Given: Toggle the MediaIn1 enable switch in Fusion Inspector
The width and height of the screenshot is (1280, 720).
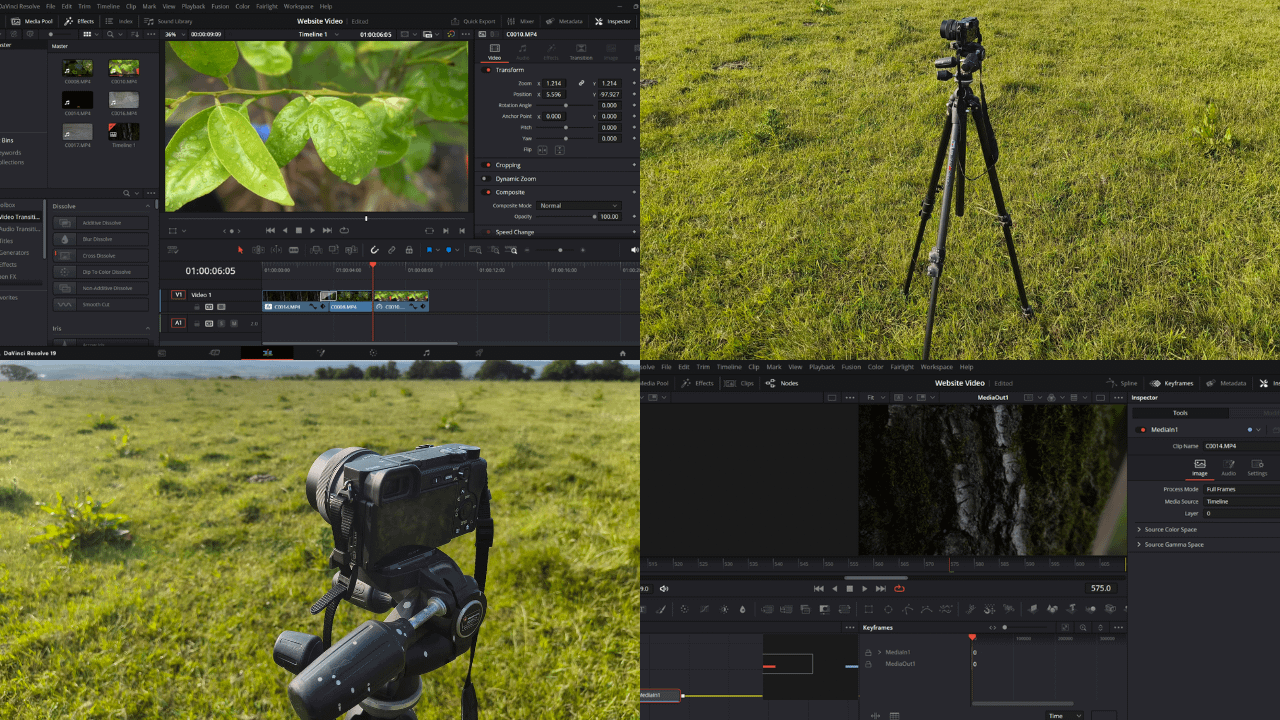Looking at the screenshot, I should coord(1143,430).
